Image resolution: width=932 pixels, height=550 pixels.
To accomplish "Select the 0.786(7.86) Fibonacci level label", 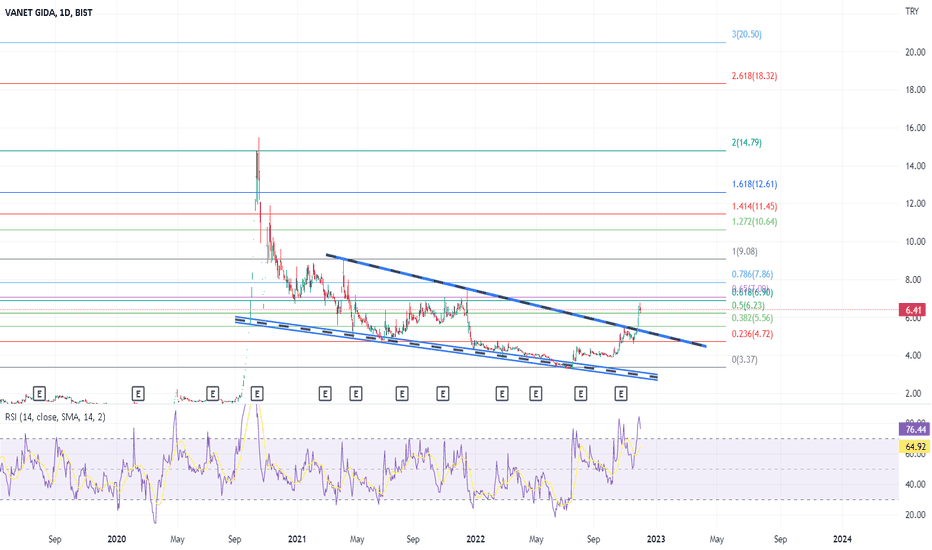I will coord(752,274).
